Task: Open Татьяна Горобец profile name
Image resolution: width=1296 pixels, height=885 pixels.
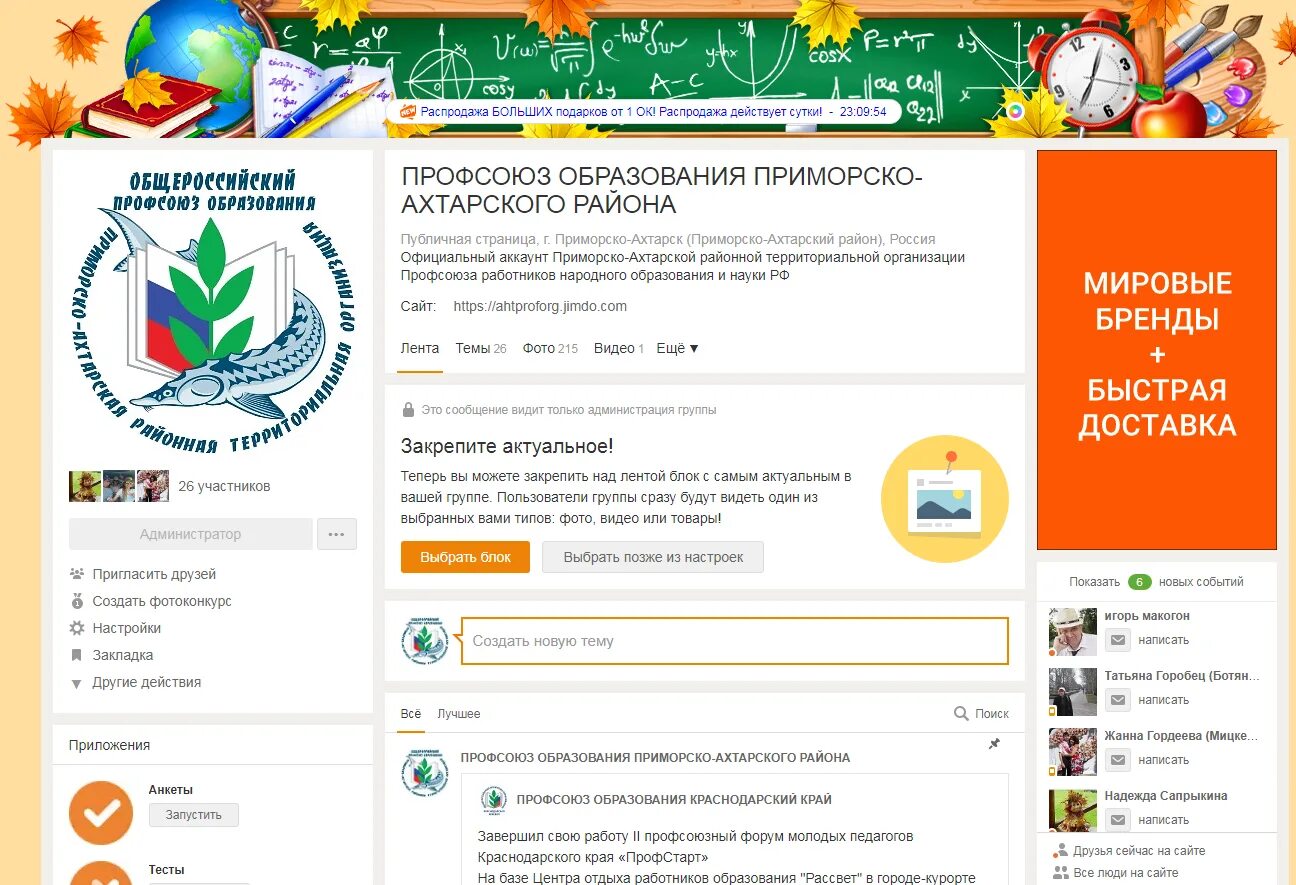Action: (x=1182, y=676)
